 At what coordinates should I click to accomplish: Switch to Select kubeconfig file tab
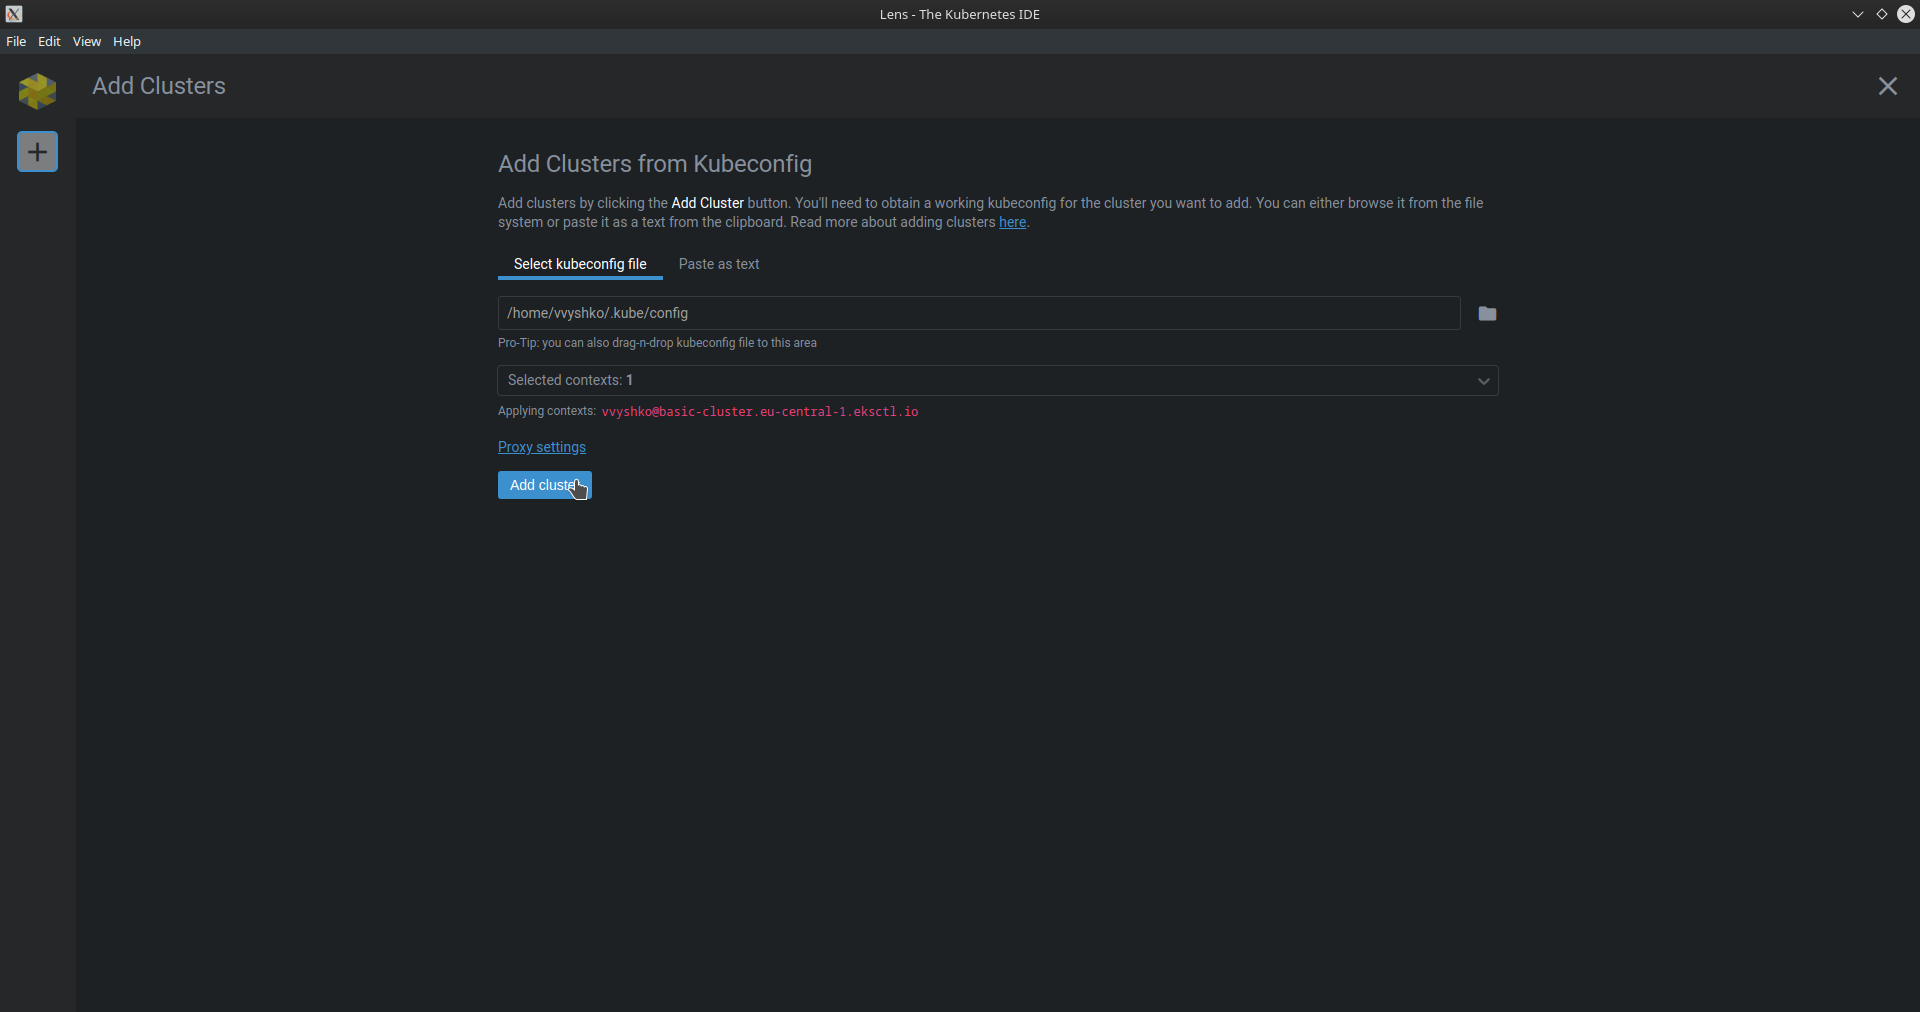580,264
